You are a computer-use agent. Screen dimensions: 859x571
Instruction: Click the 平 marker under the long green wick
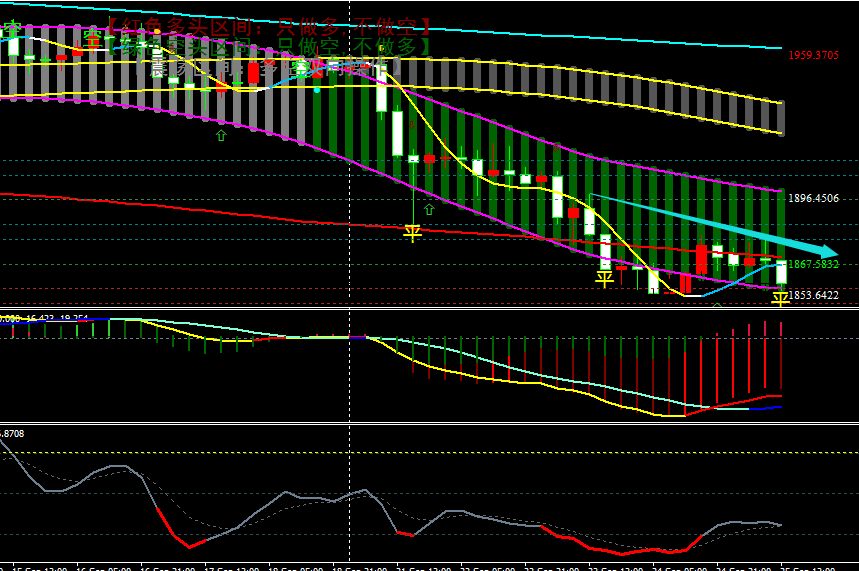(413, 233)
